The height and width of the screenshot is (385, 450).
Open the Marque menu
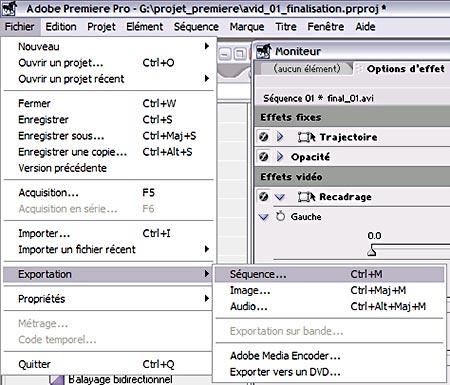click(x=247, y=27)
